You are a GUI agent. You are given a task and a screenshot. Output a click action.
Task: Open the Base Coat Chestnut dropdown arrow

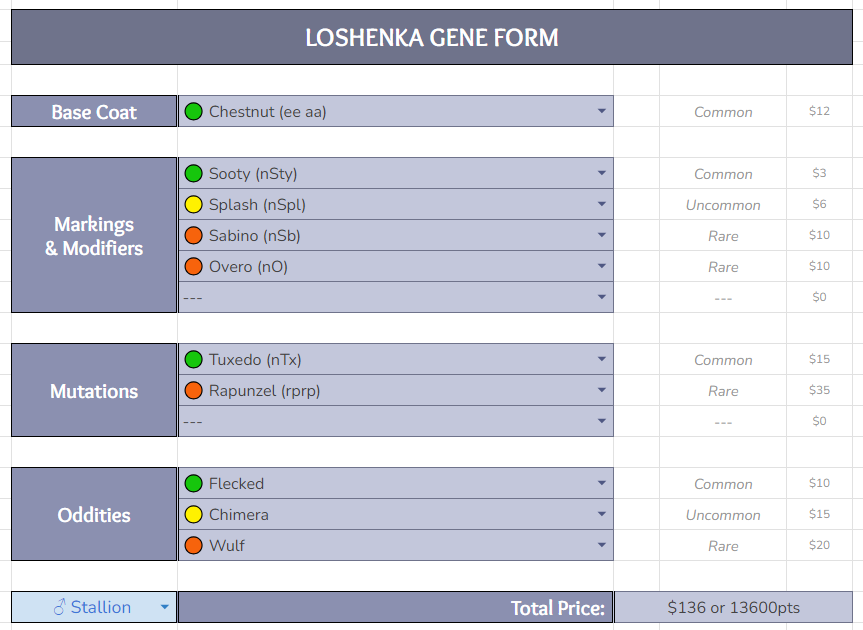602,111
